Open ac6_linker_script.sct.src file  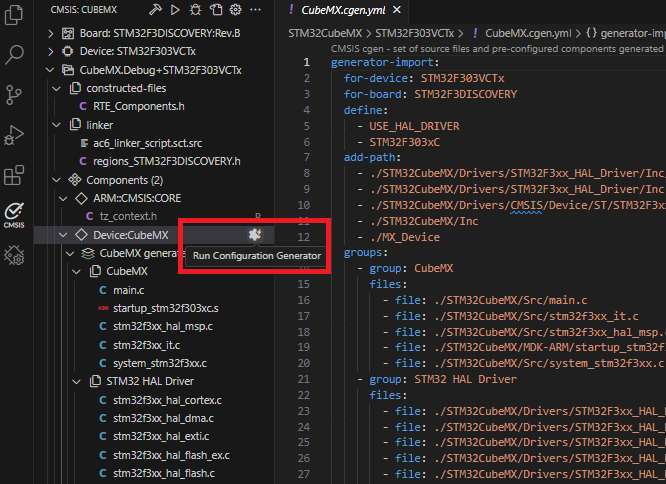tap(147, 144)
